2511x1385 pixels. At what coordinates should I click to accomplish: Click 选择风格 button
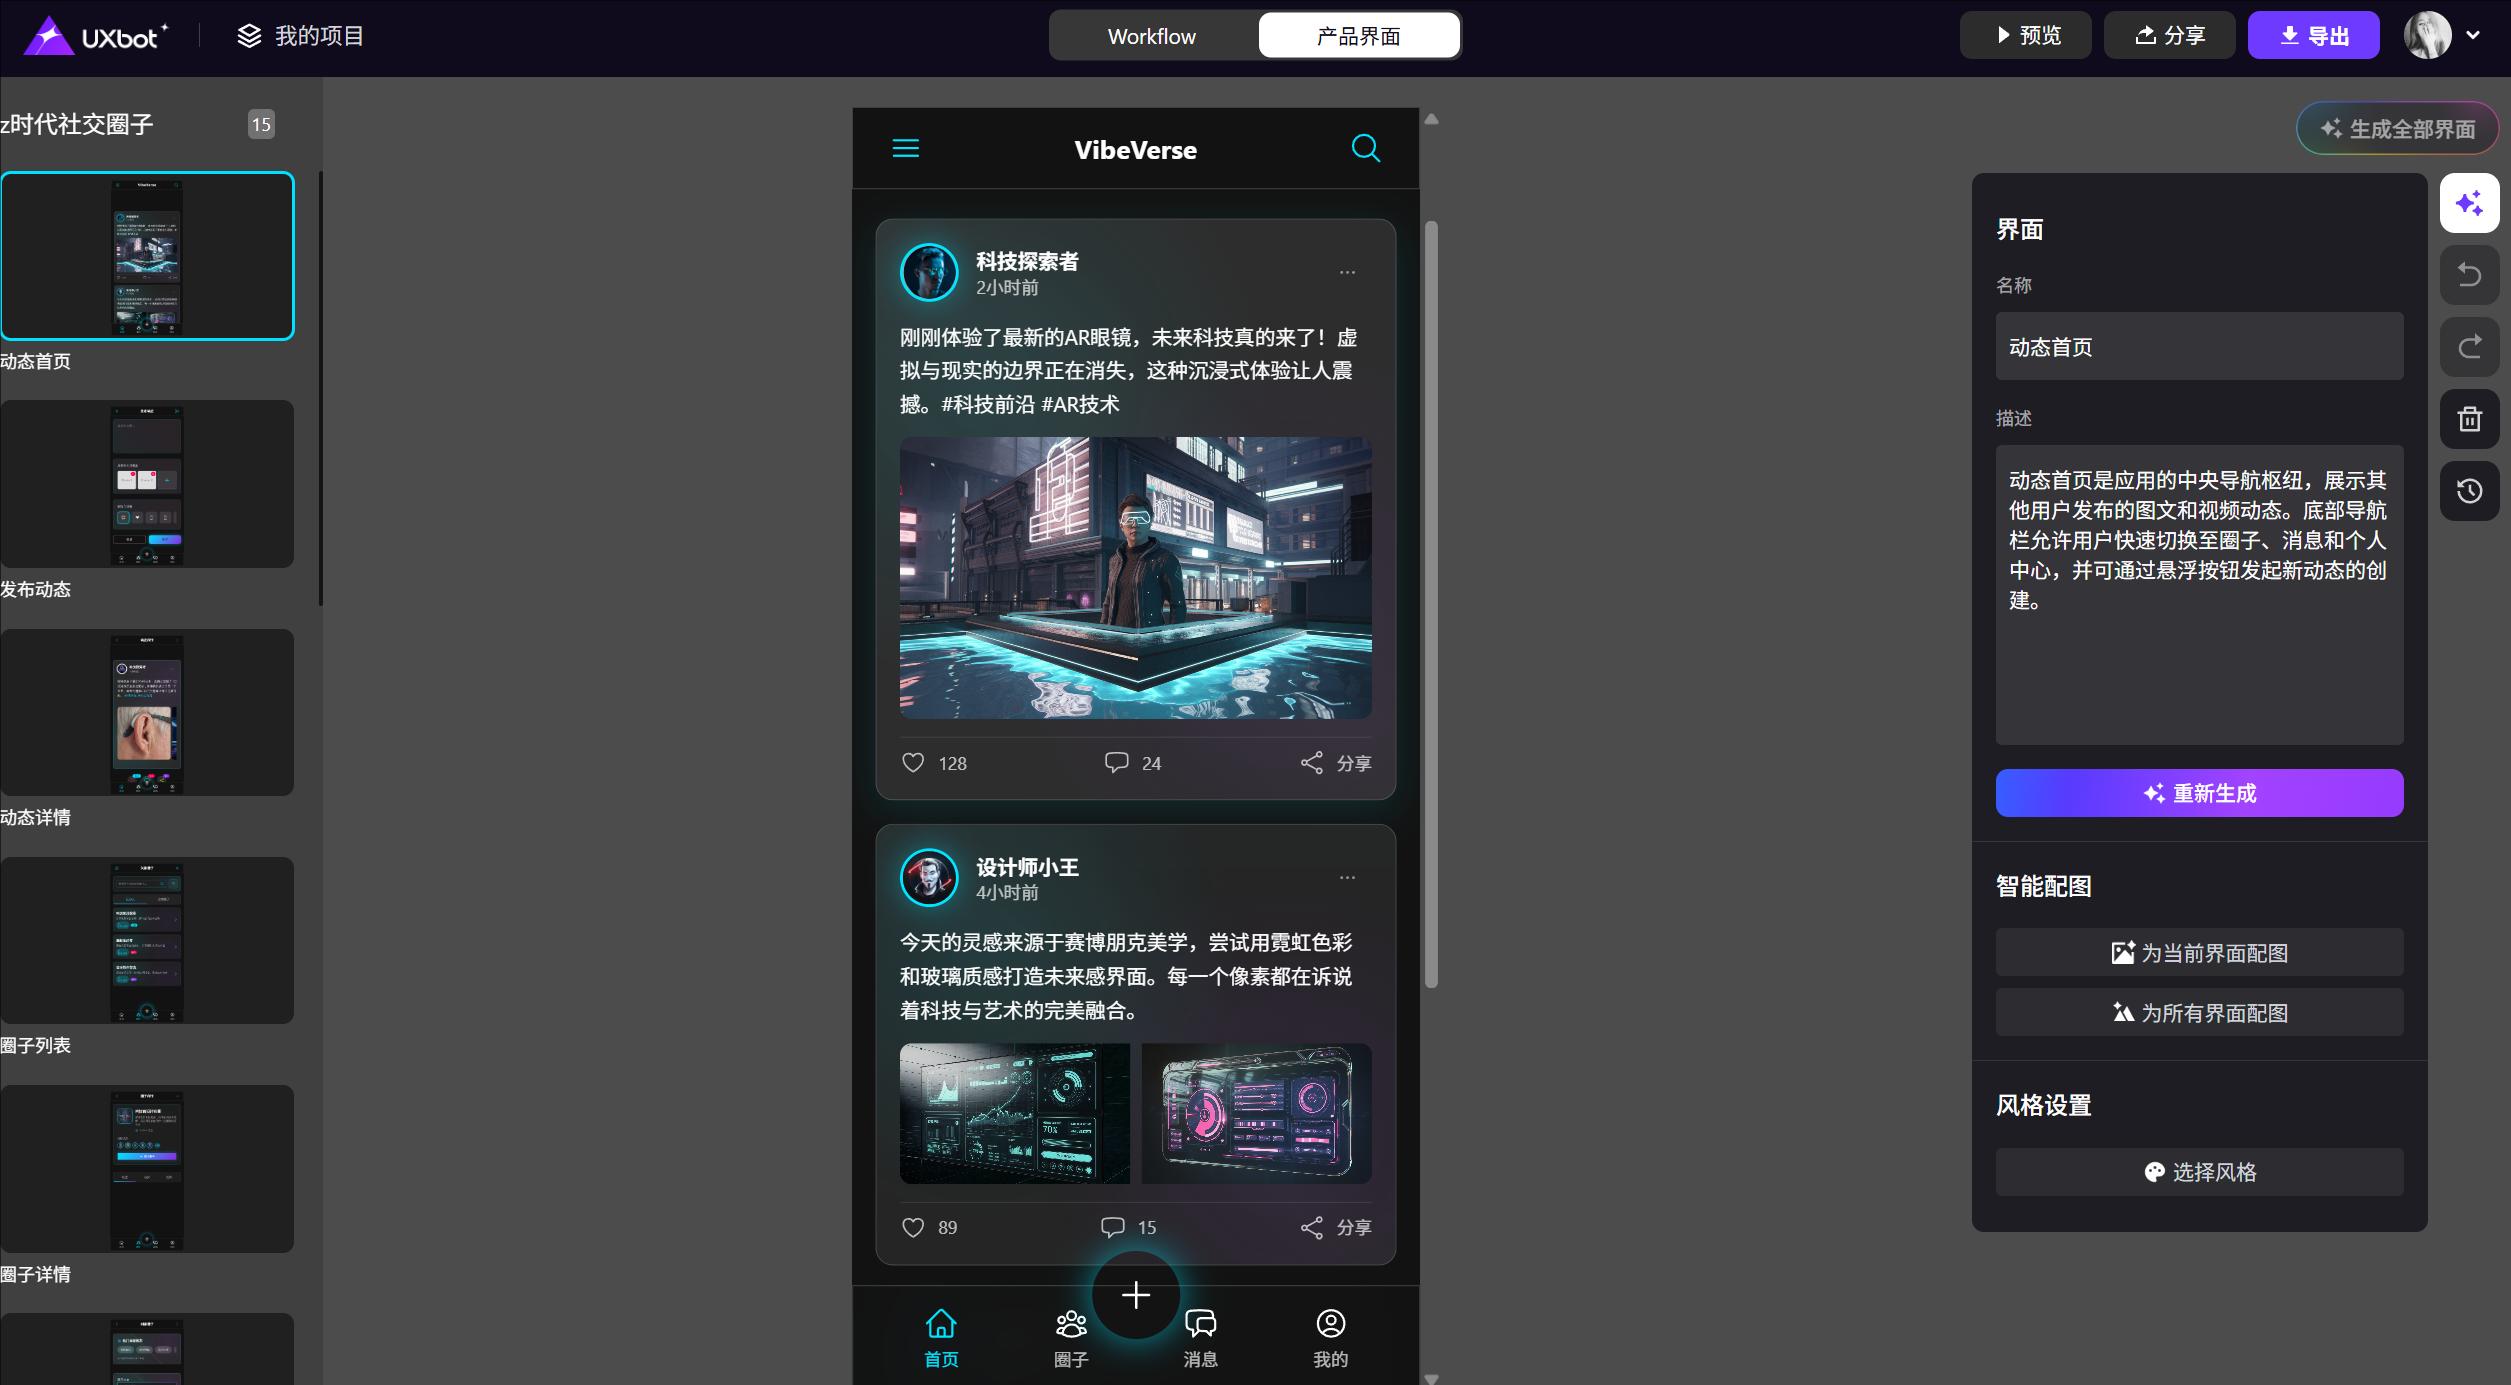point(2199,1172)
